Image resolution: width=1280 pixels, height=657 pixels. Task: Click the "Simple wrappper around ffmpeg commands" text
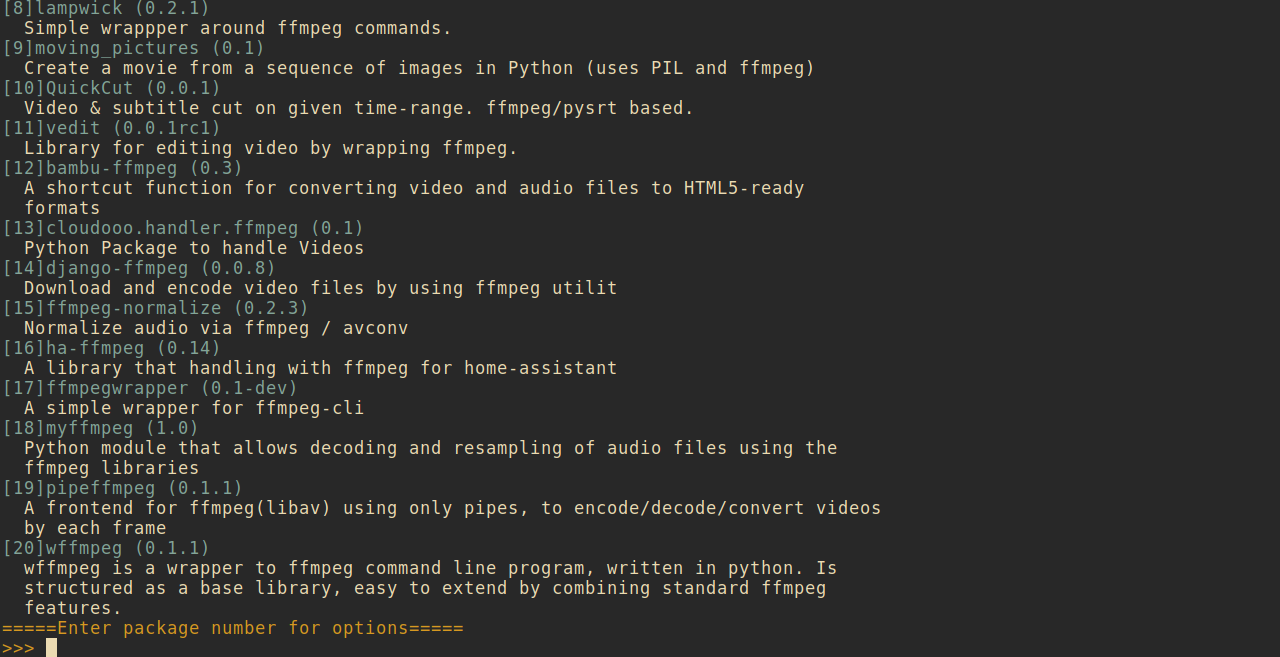click(x=238, y=28)
